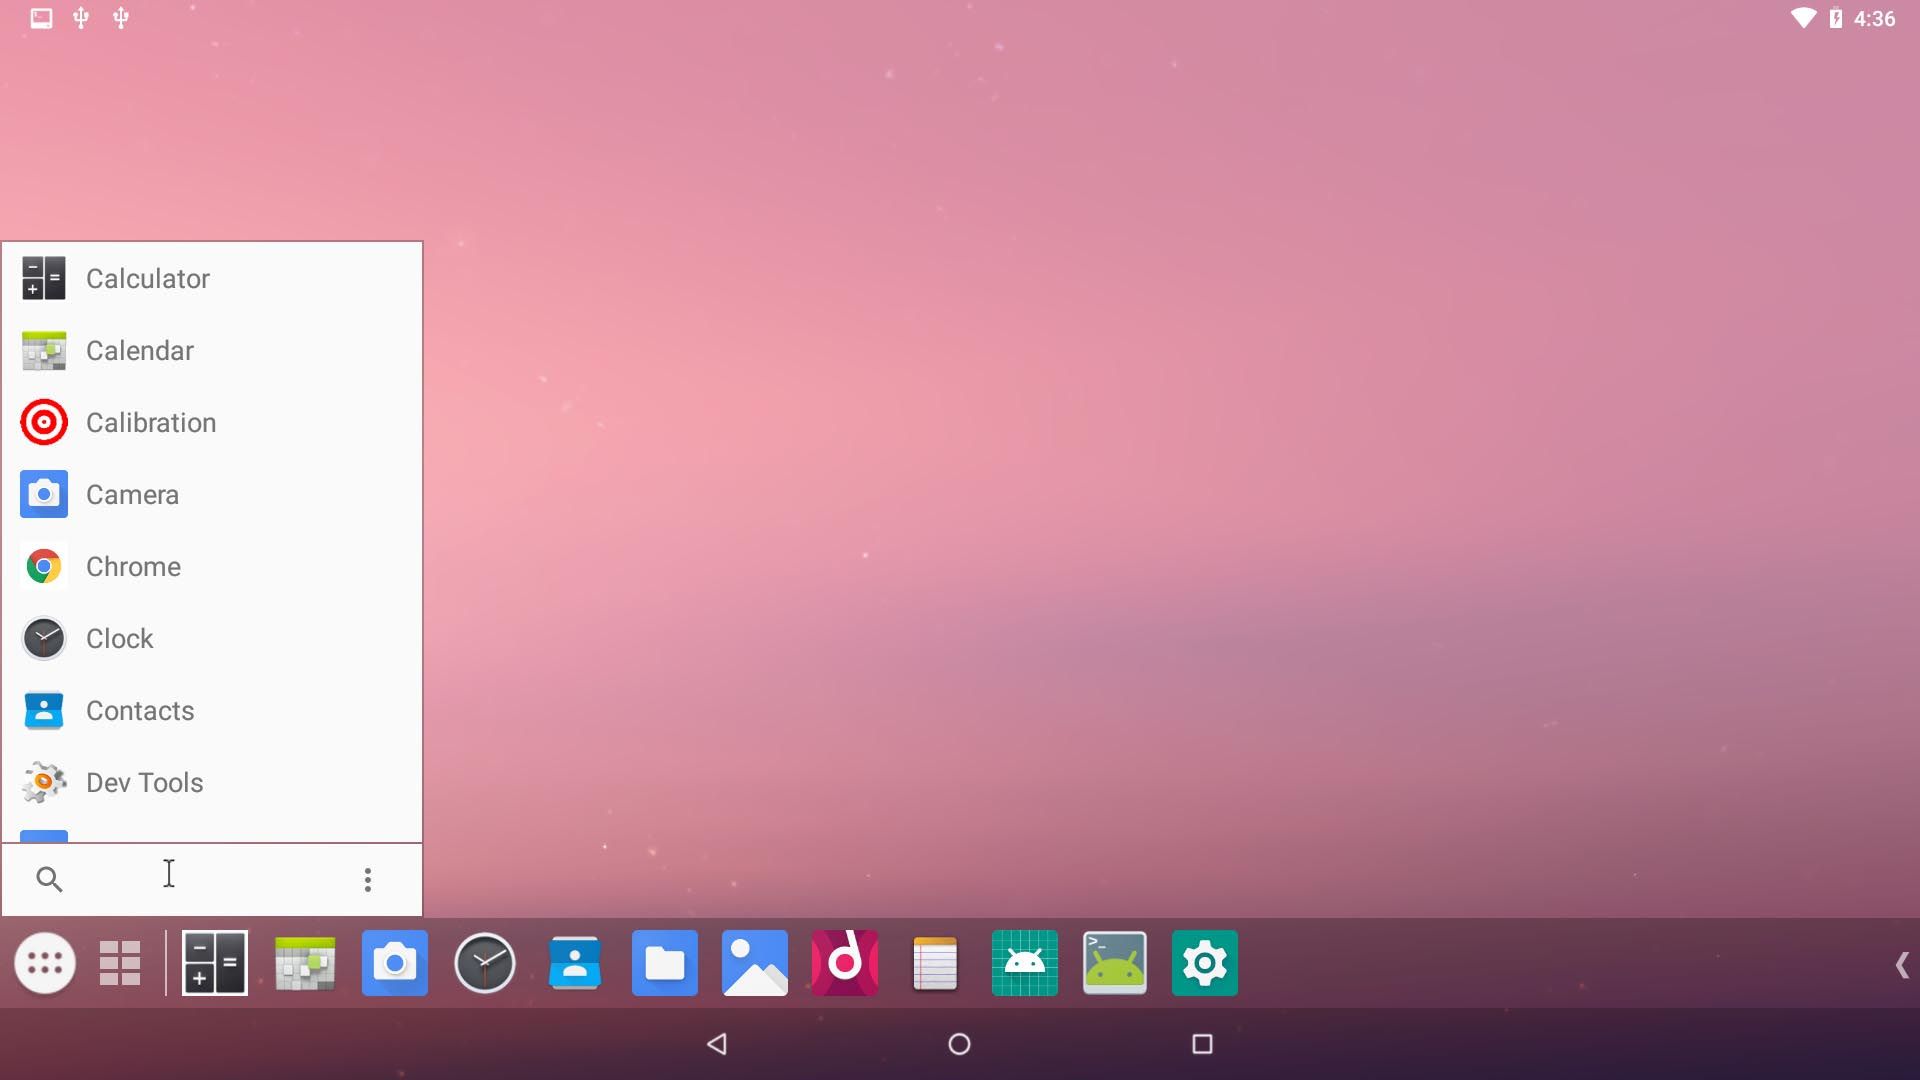The image size is (1920, 1080).
Task: Tap the search icon in app drawer
Action: tap(49, 877)
